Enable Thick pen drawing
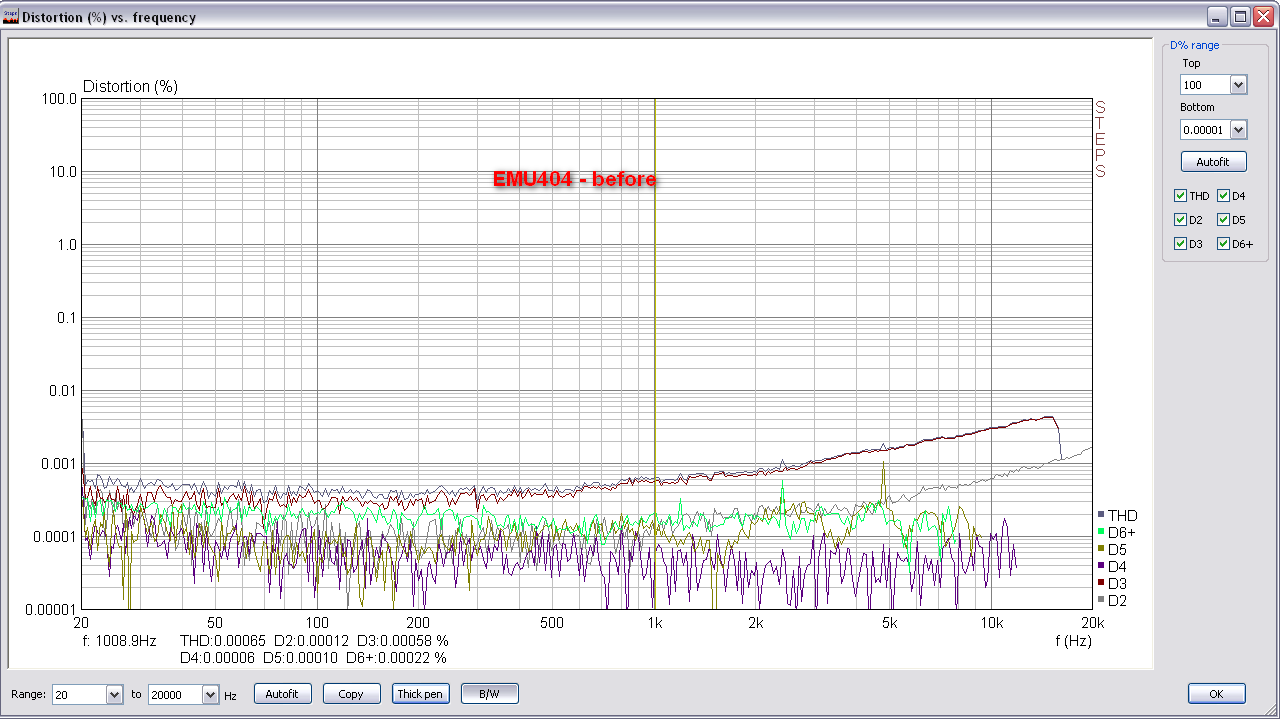The image size is (1280, 719). [x=420, y=694]
